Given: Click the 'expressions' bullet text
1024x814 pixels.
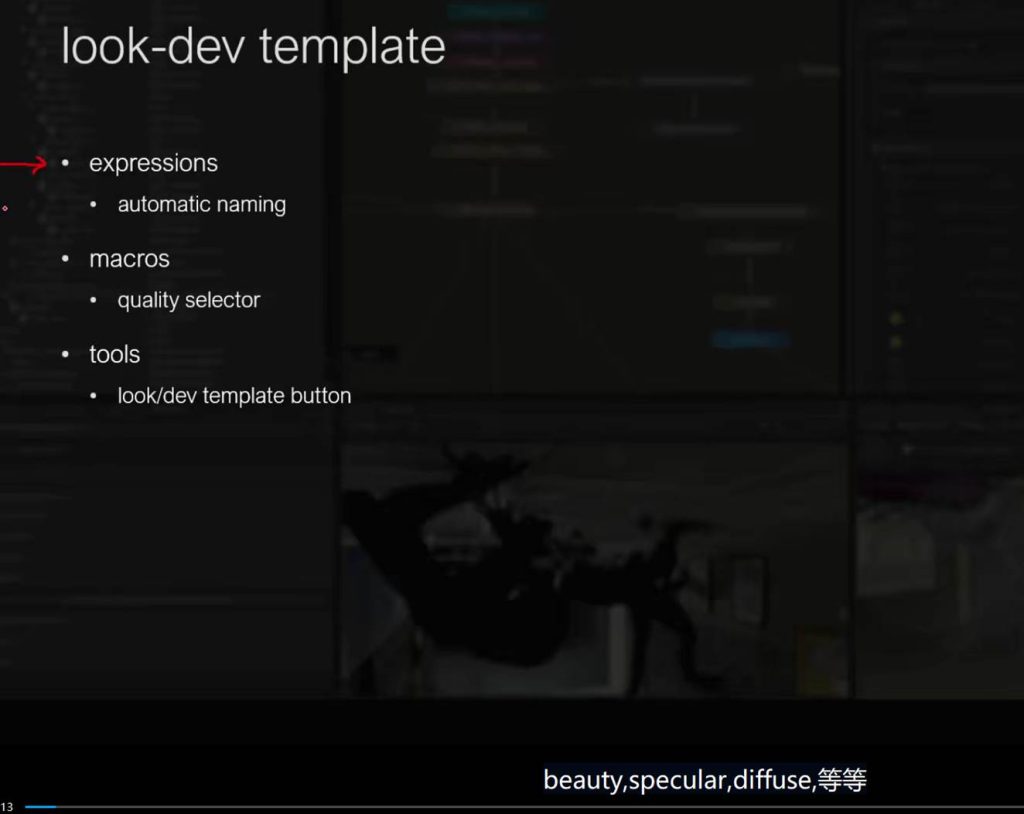Looking at the screenshot, I should tap(153, 163).
